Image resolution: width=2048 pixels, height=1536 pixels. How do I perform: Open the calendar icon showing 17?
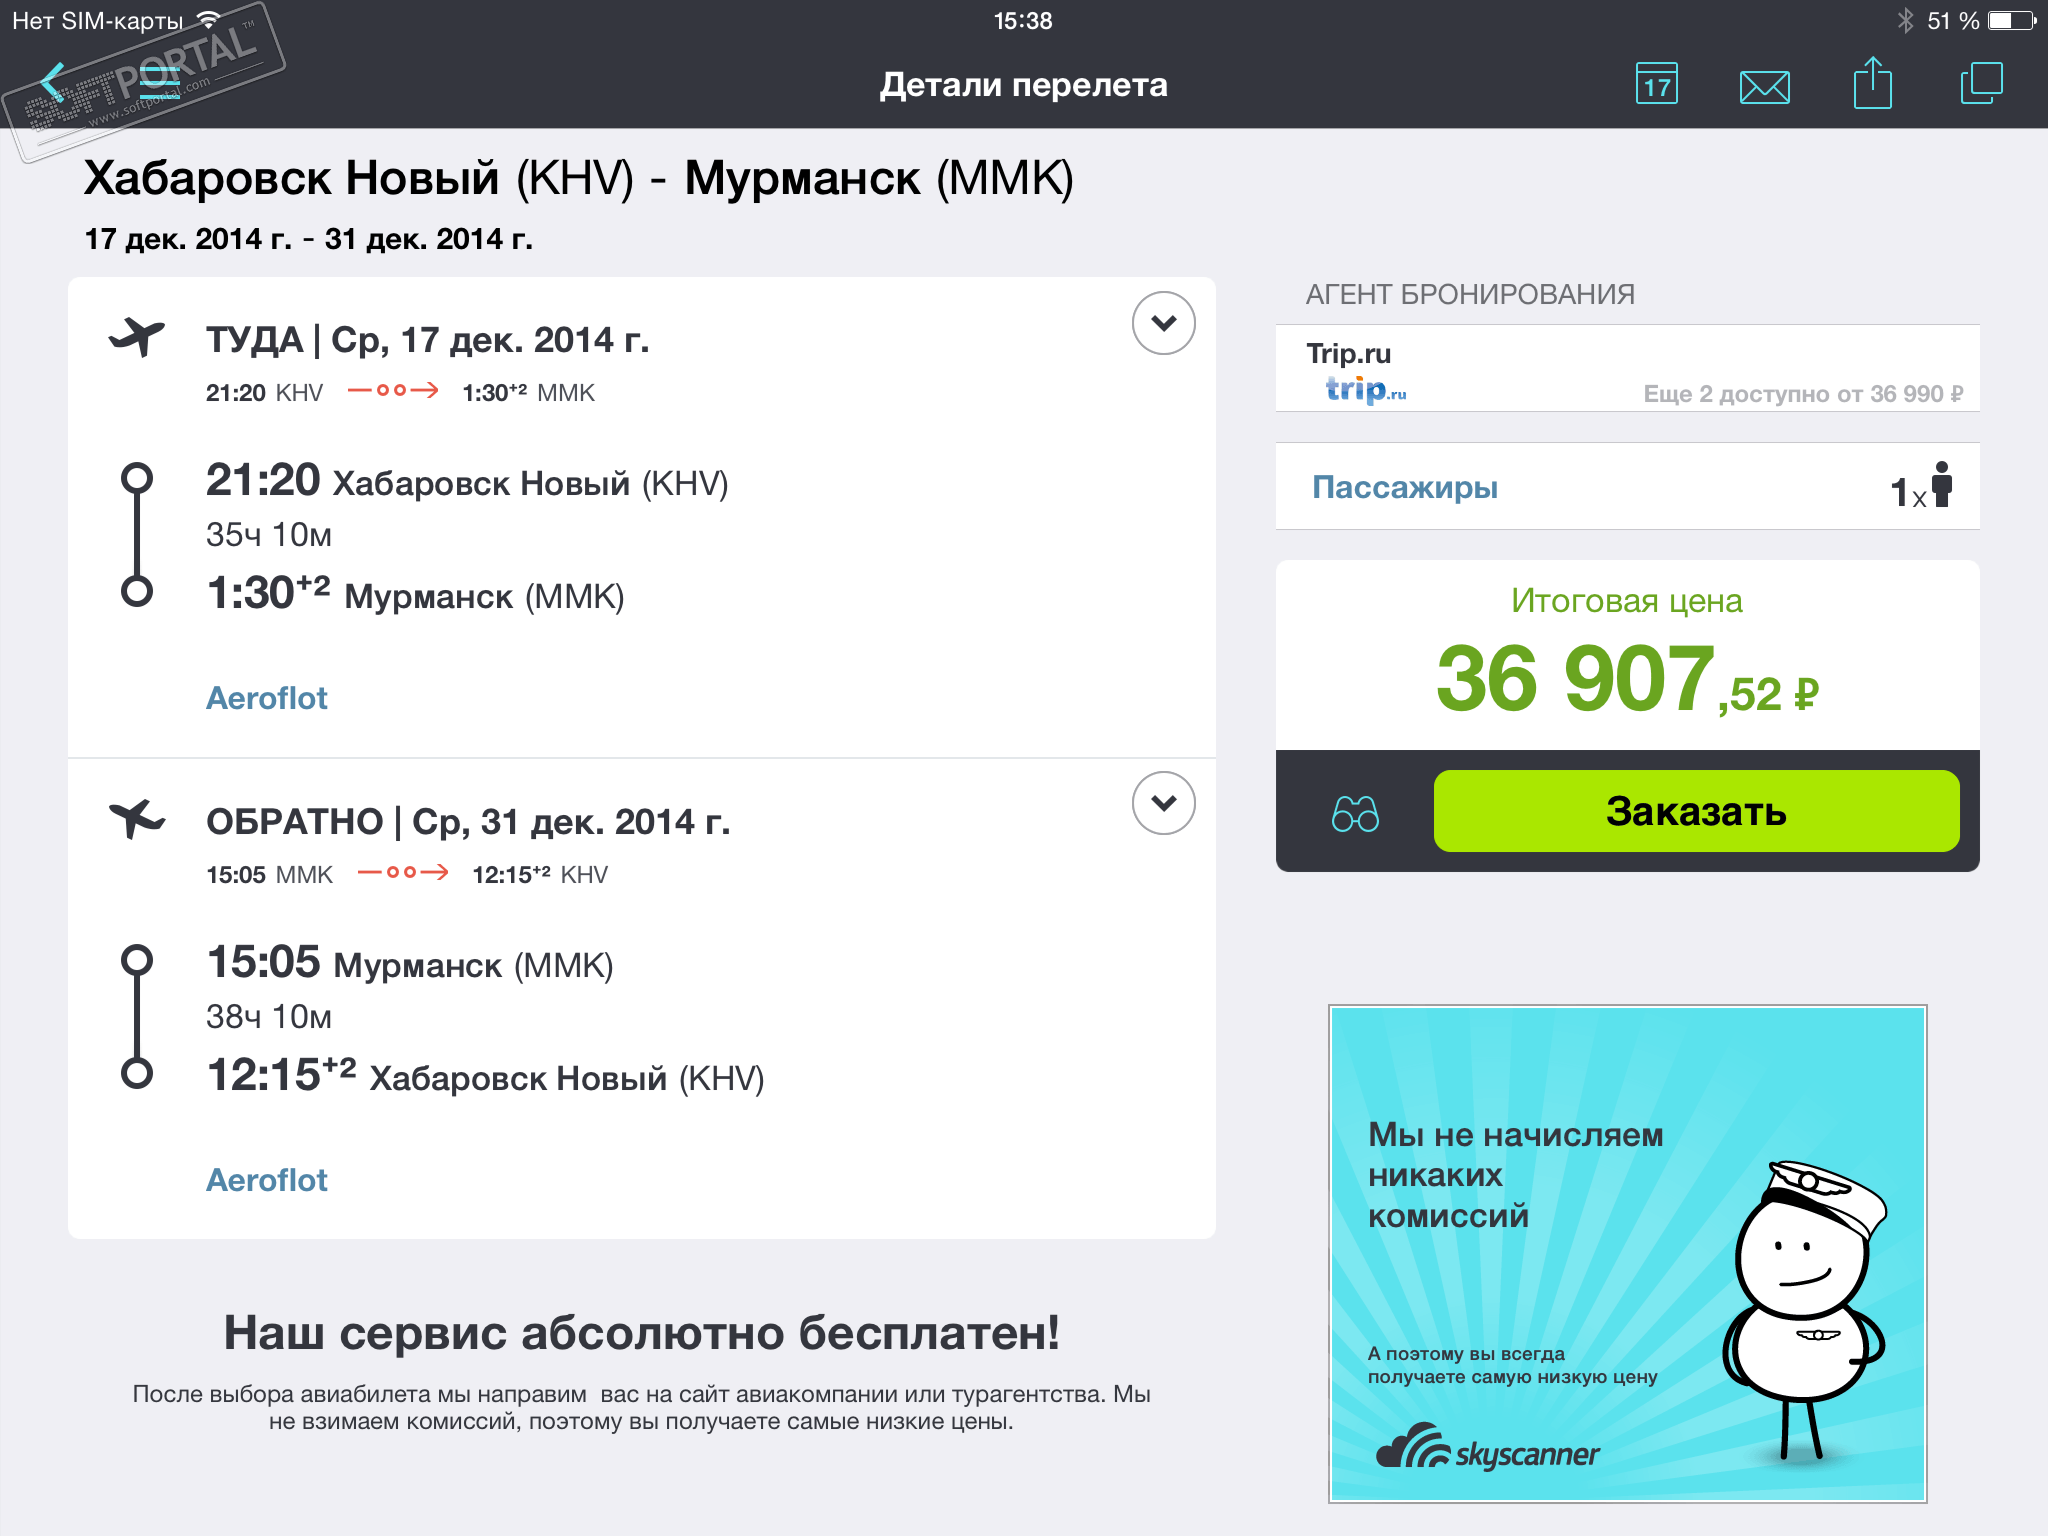tap(1657, 84)
